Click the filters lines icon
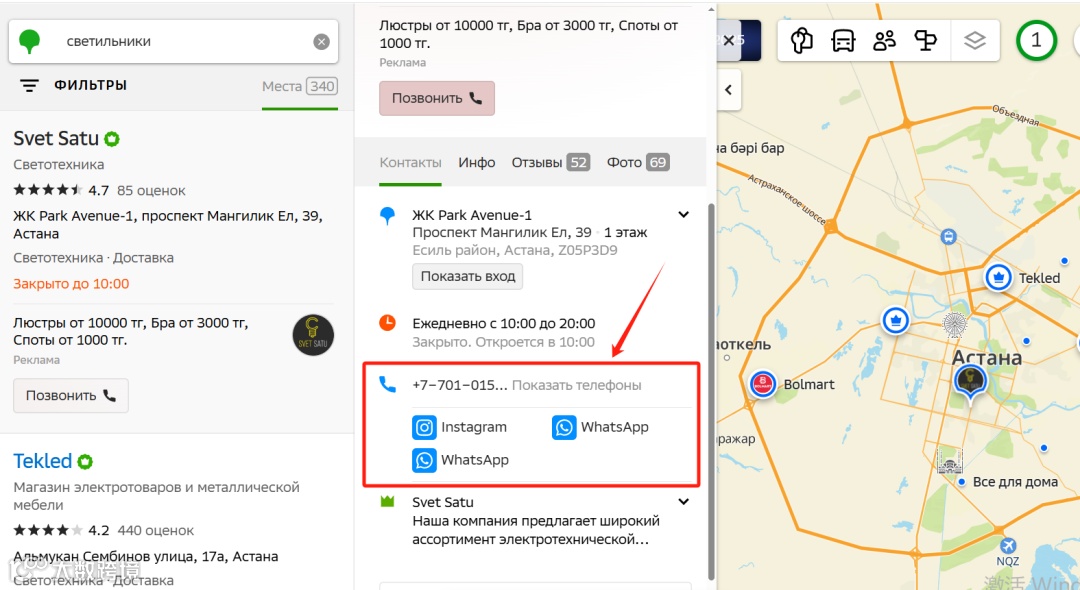Screen dimensions: 1080x590 29,85
